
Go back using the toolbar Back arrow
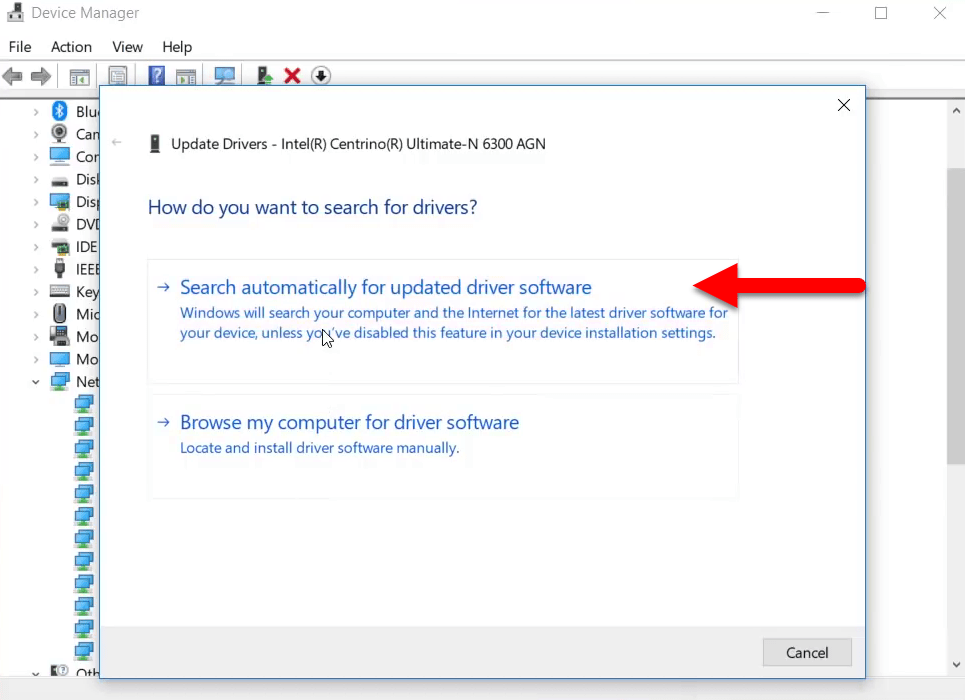(x=13, y=76)
